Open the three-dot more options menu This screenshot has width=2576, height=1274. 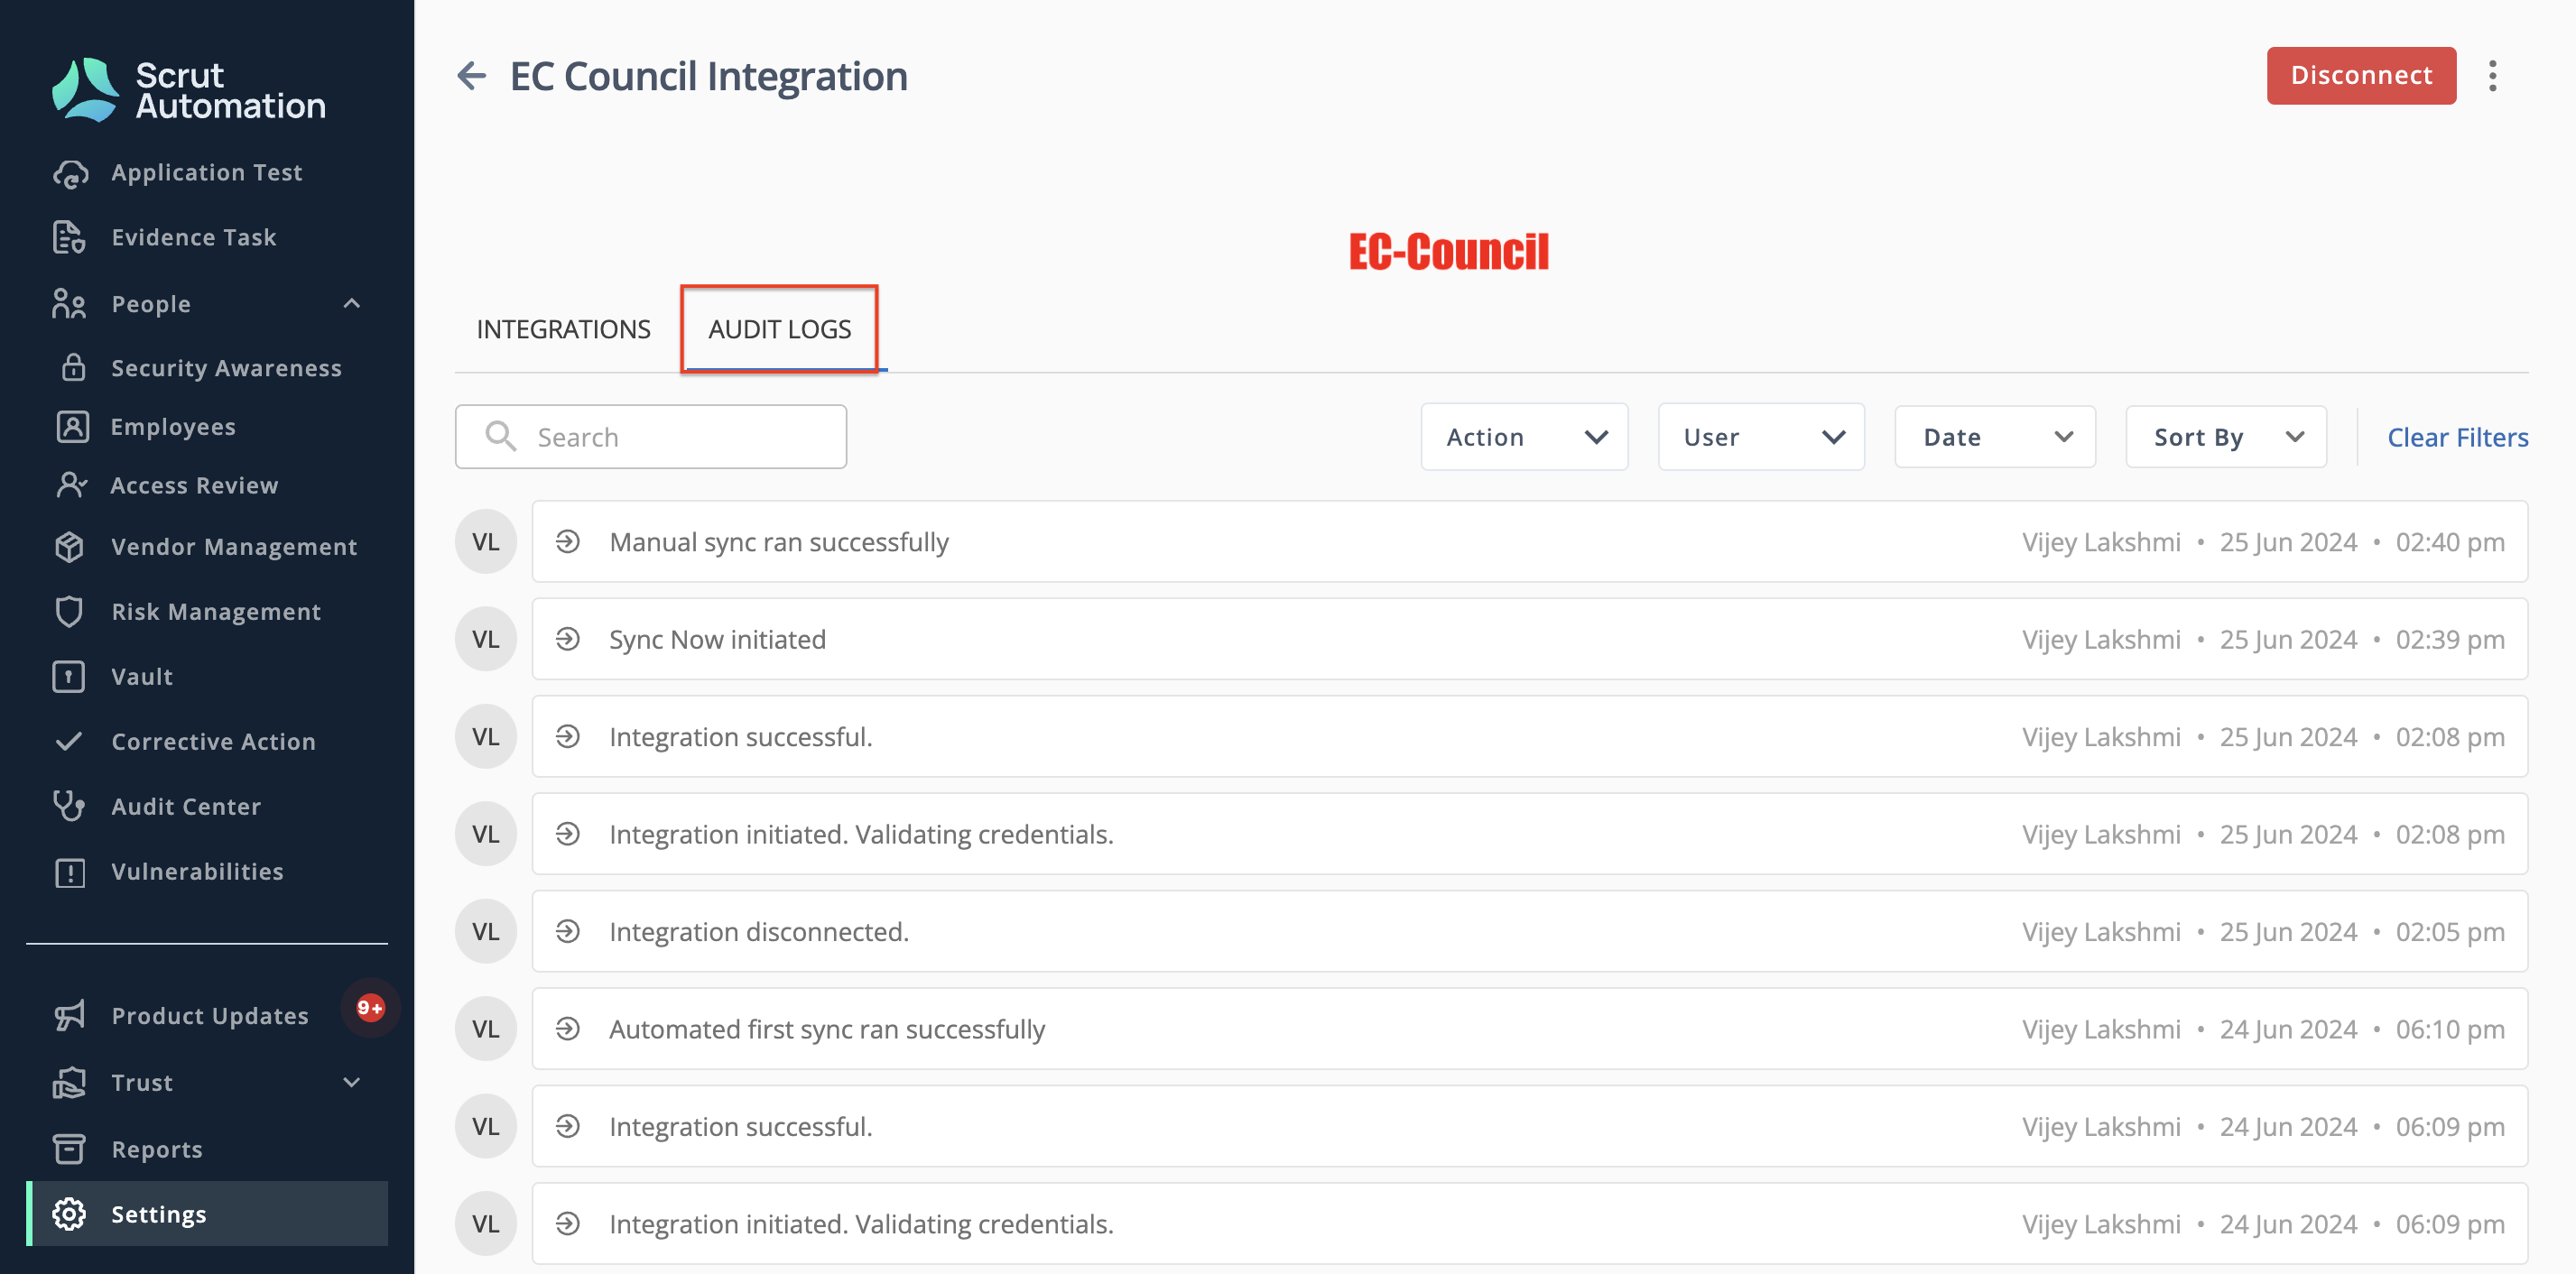(x=2492, y=75)
